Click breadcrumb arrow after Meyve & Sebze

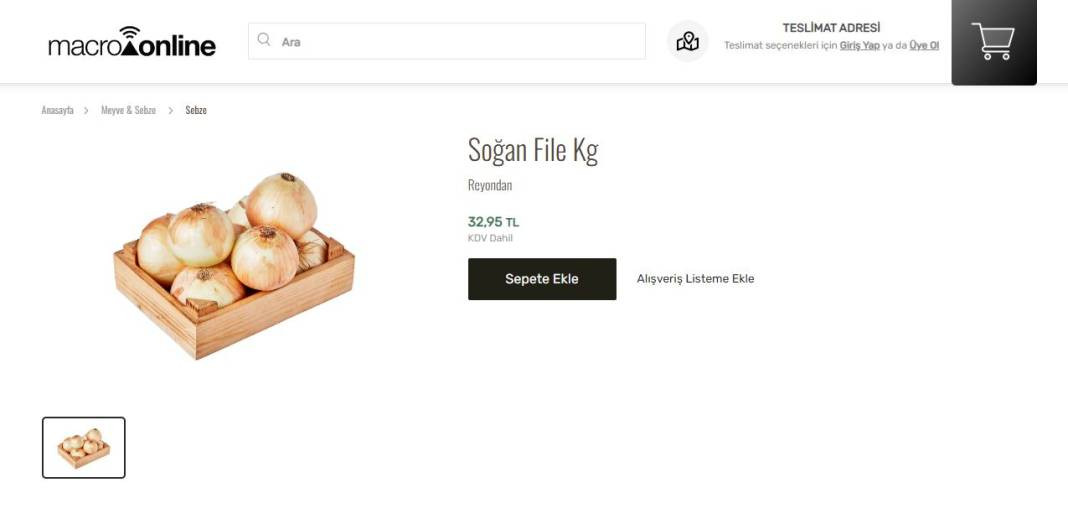tap(170, 110)
